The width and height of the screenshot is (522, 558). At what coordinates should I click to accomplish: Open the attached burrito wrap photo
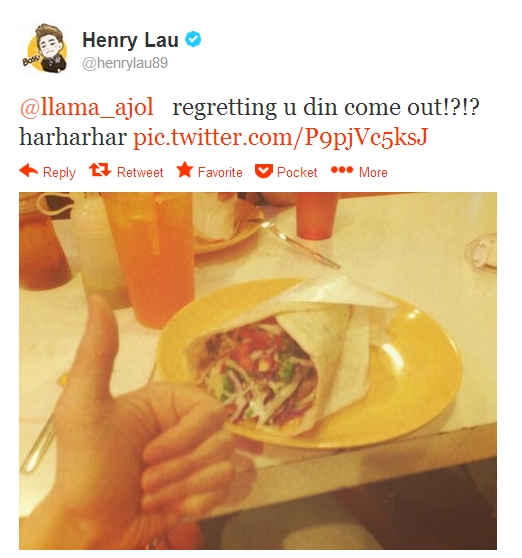click(258, 371)
